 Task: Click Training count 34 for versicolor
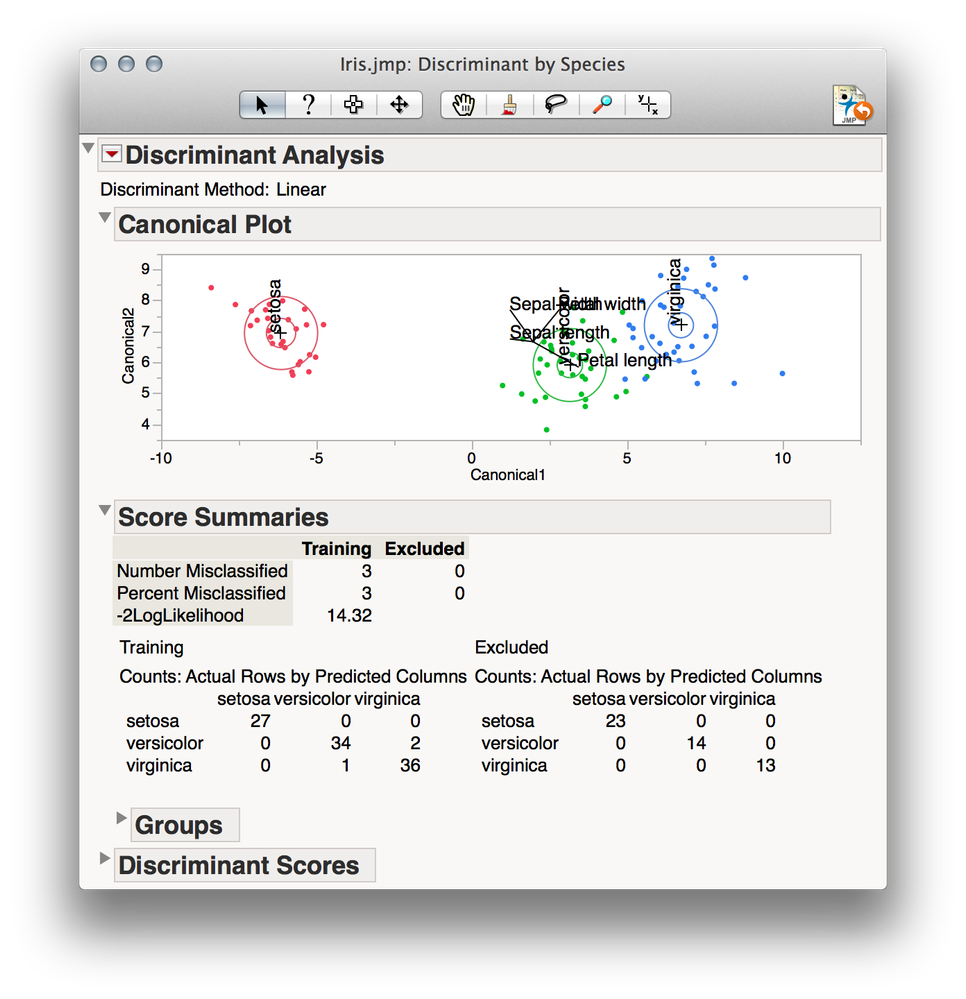(340, 743)
